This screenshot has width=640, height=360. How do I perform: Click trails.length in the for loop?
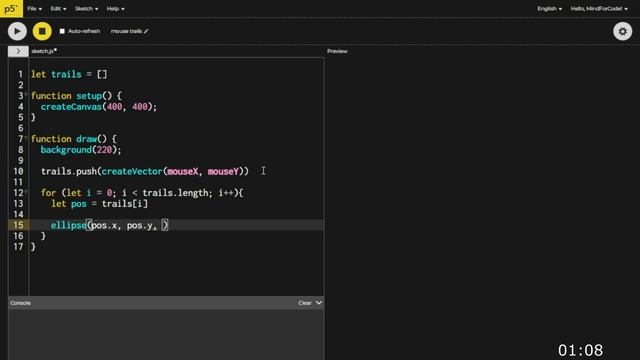coord(175,193)
